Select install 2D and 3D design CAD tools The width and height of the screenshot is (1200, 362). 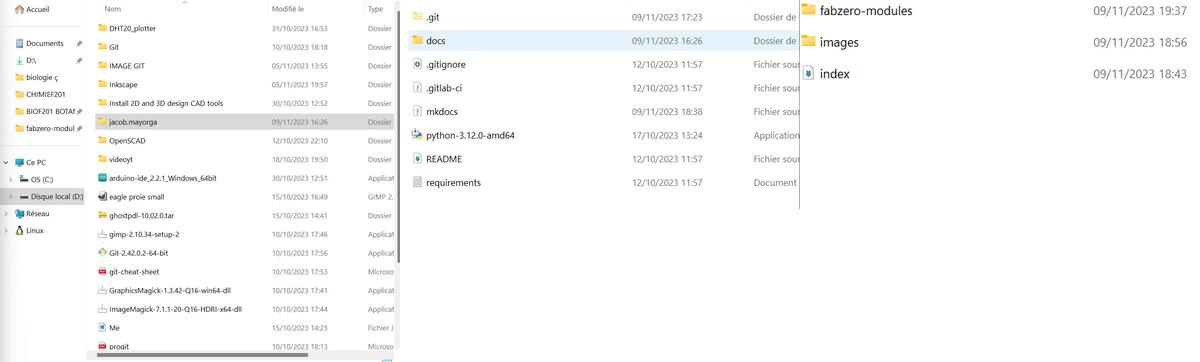pos(166,103)
